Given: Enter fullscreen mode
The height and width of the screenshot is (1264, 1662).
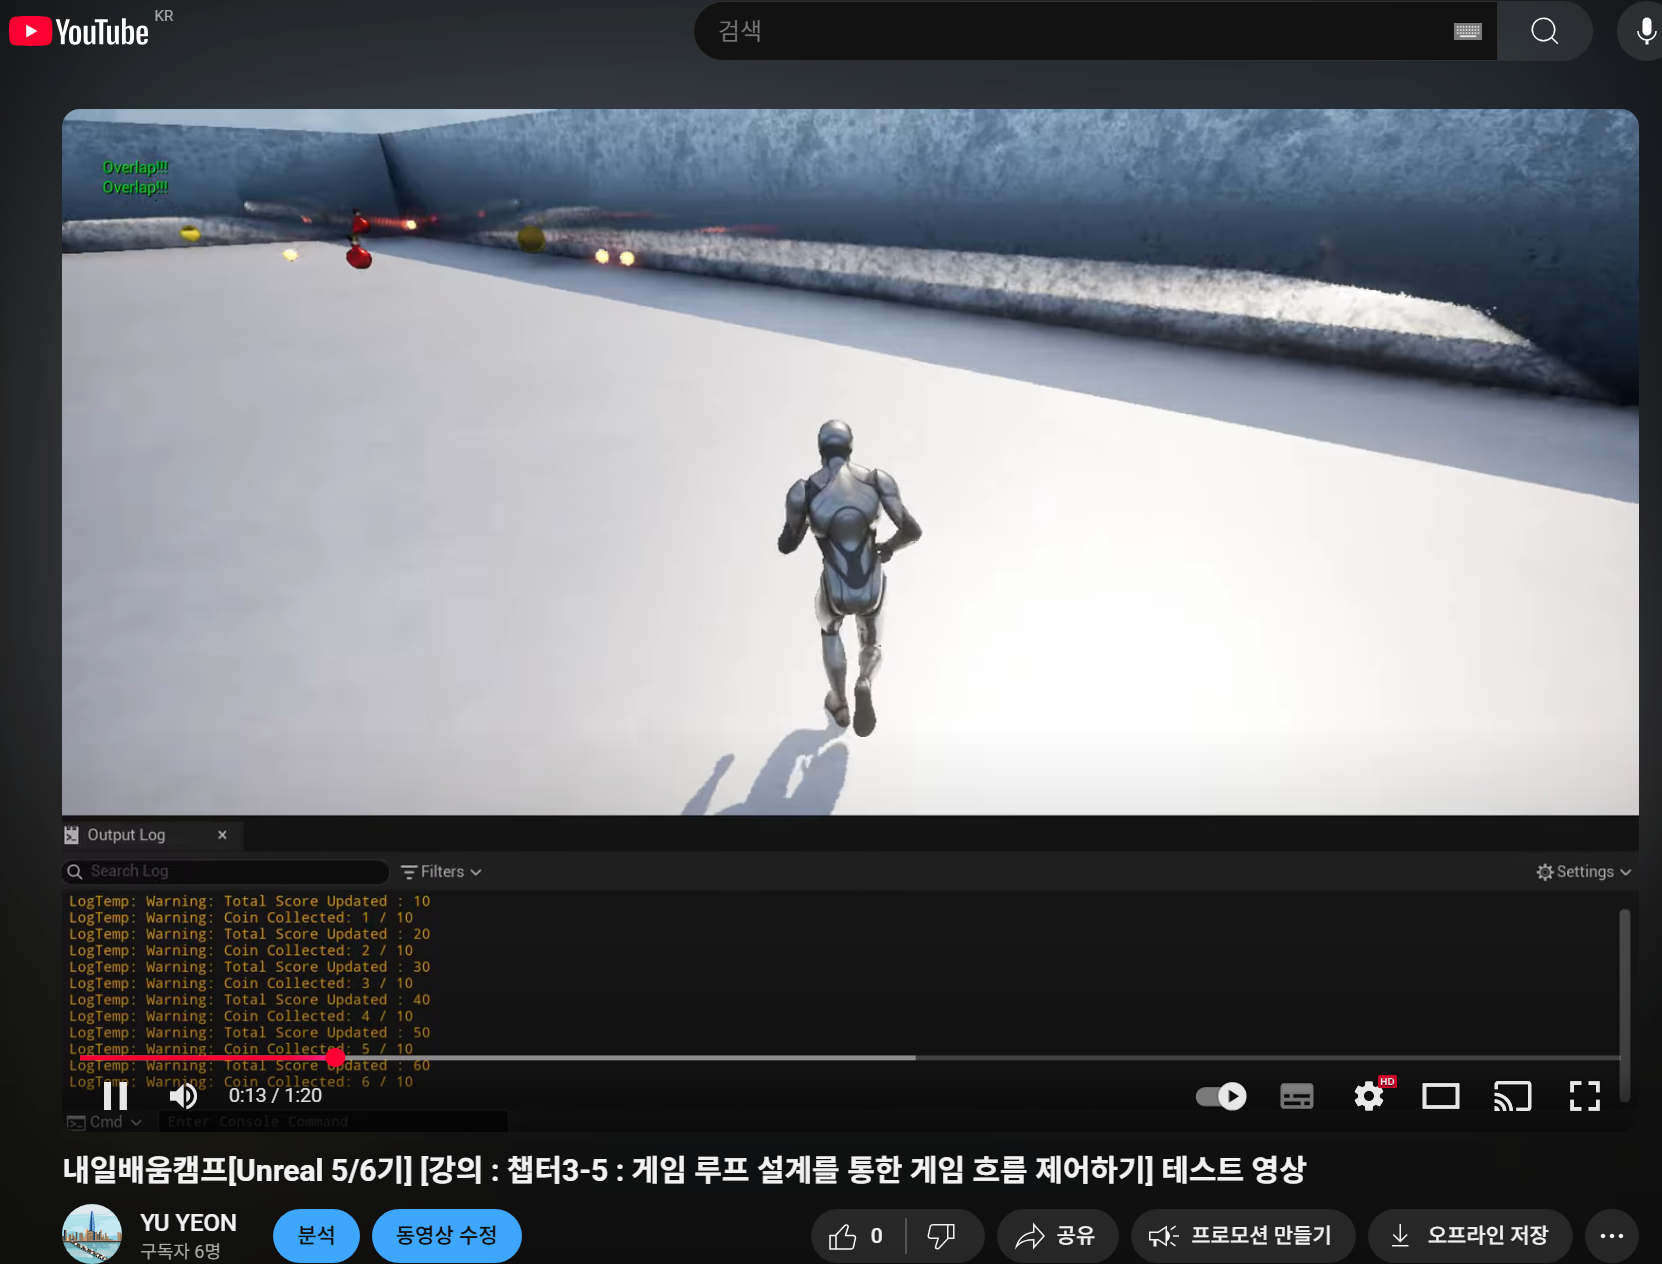Looking at the screenshot, I should click(x=1585, y=1096).
